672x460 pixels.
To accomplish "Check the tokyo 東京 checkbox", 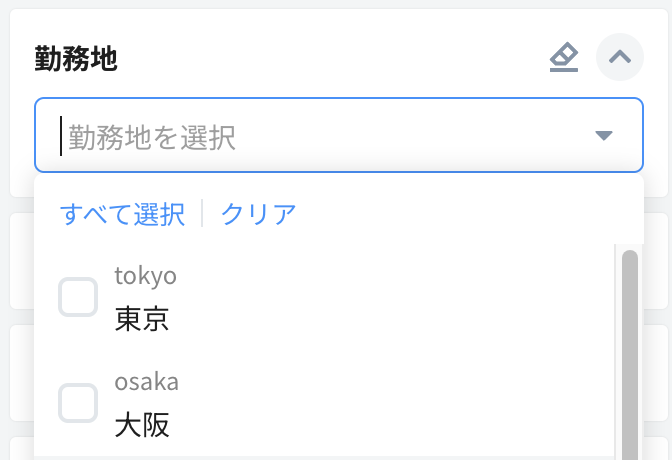I will 78,297.
